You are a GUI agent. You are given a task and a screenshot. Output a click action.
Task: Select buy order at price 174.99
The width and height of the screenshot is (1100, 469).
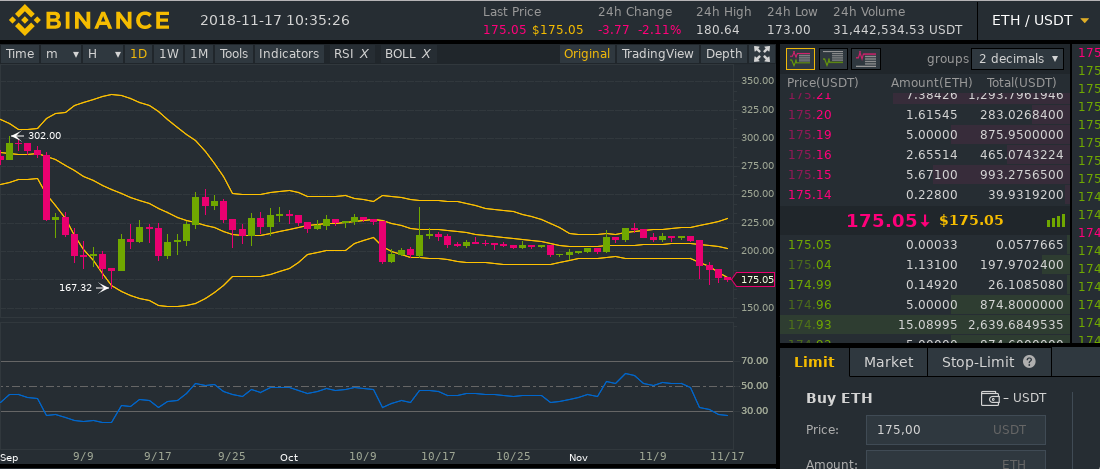point(925,285)
